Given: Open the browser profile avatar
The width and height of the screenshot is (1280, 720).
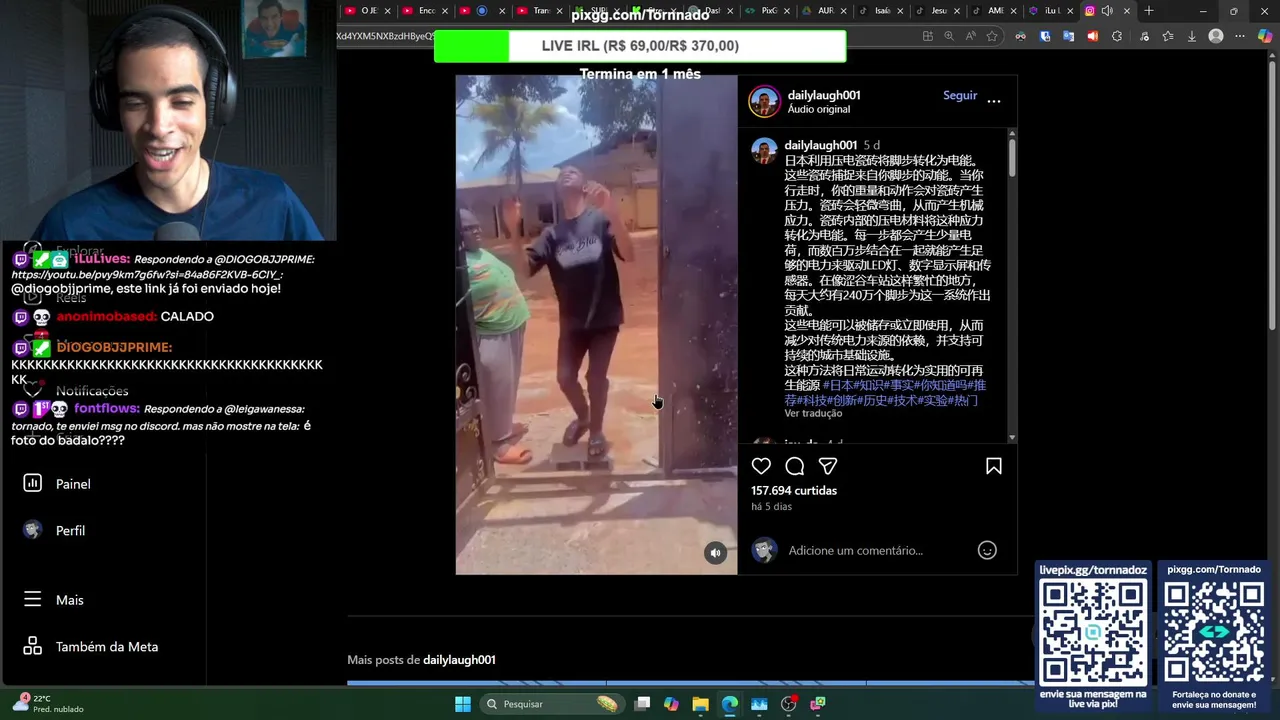Looking at the screenshot, I should [1216, 36].
